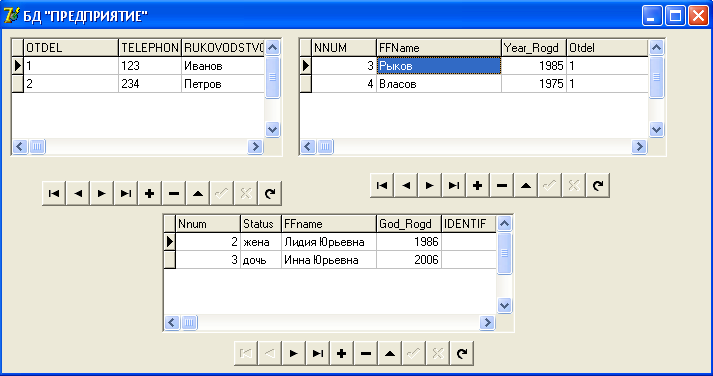Click right arrow of employees grid horizontal scrollbar
The image size is (713, 376).
click(x=639, y=146)
